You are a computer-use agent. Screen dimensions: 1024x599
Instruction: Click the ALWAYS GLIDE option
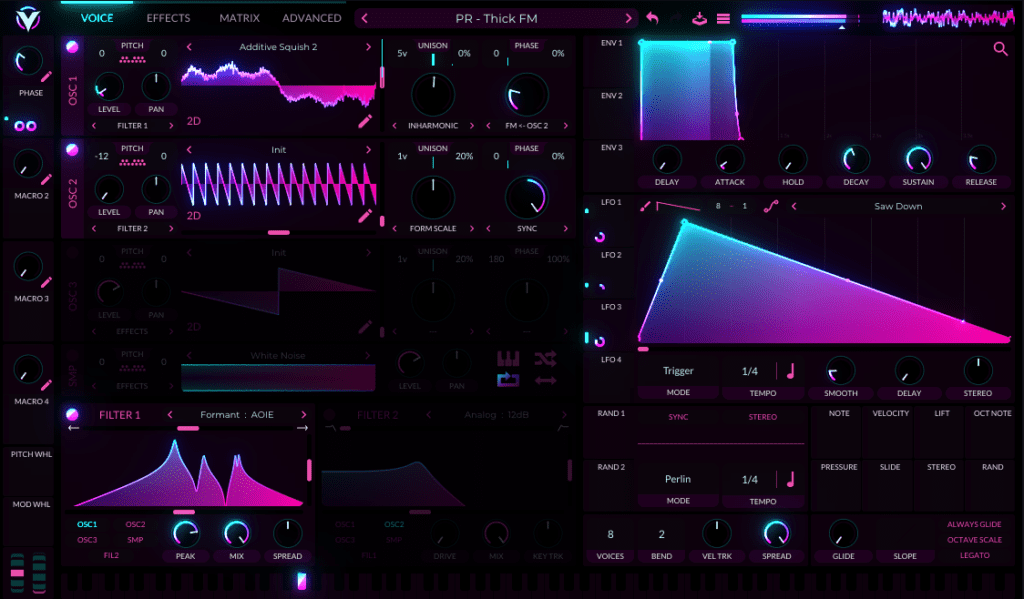pyautogui.click(x=975, y=524)
